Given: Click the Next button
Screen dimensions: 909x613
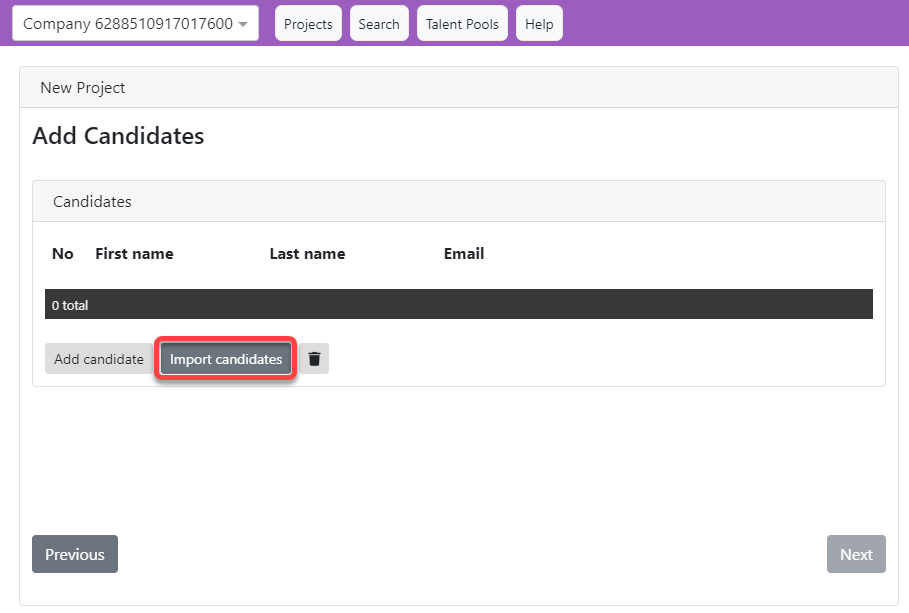Looking at the screenshot, I should click(x=856, y=554).
